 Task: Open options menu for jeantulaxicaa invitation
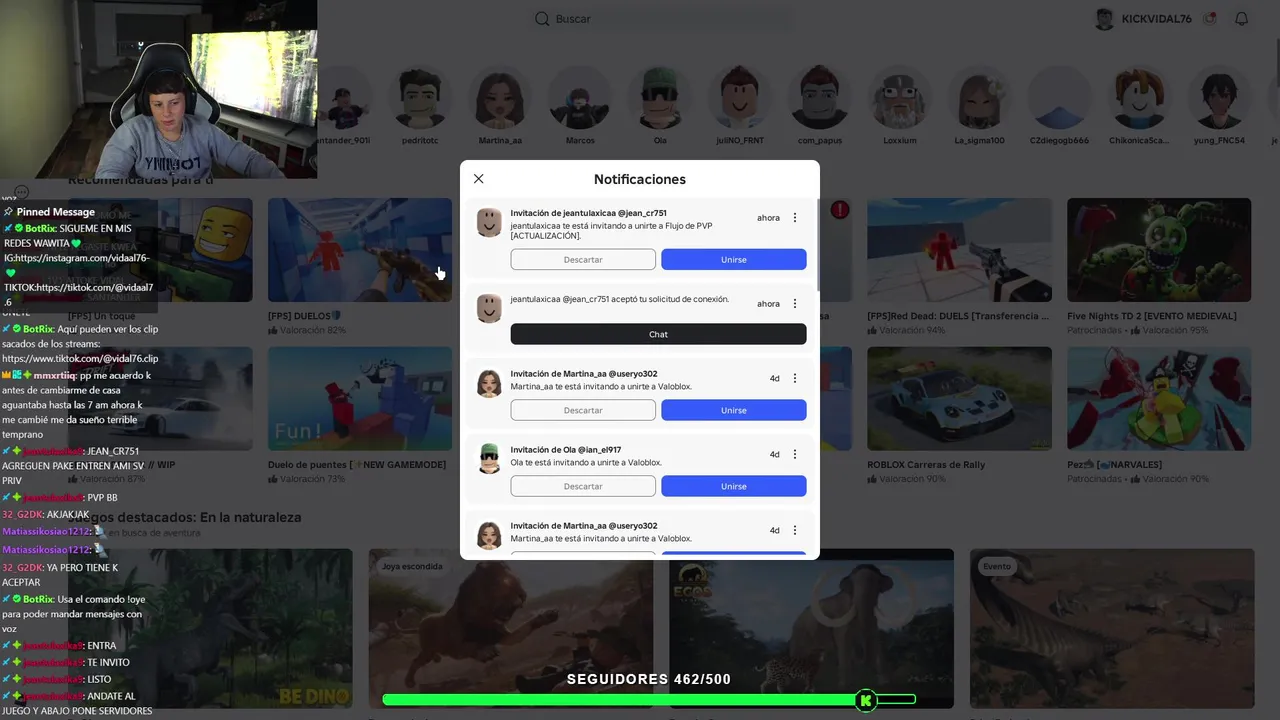(x=795, y=218)
